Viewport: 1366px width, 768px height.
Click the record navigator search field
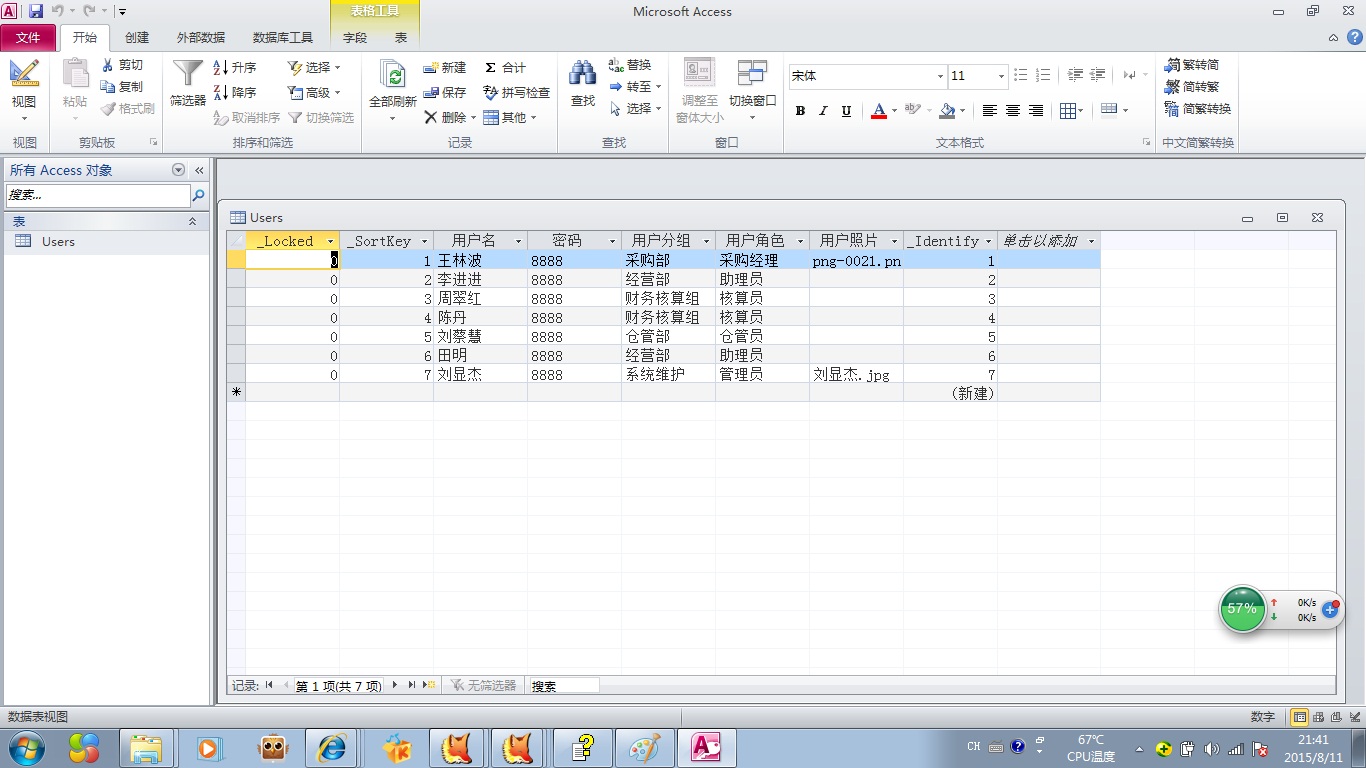(x=564, y=686)
